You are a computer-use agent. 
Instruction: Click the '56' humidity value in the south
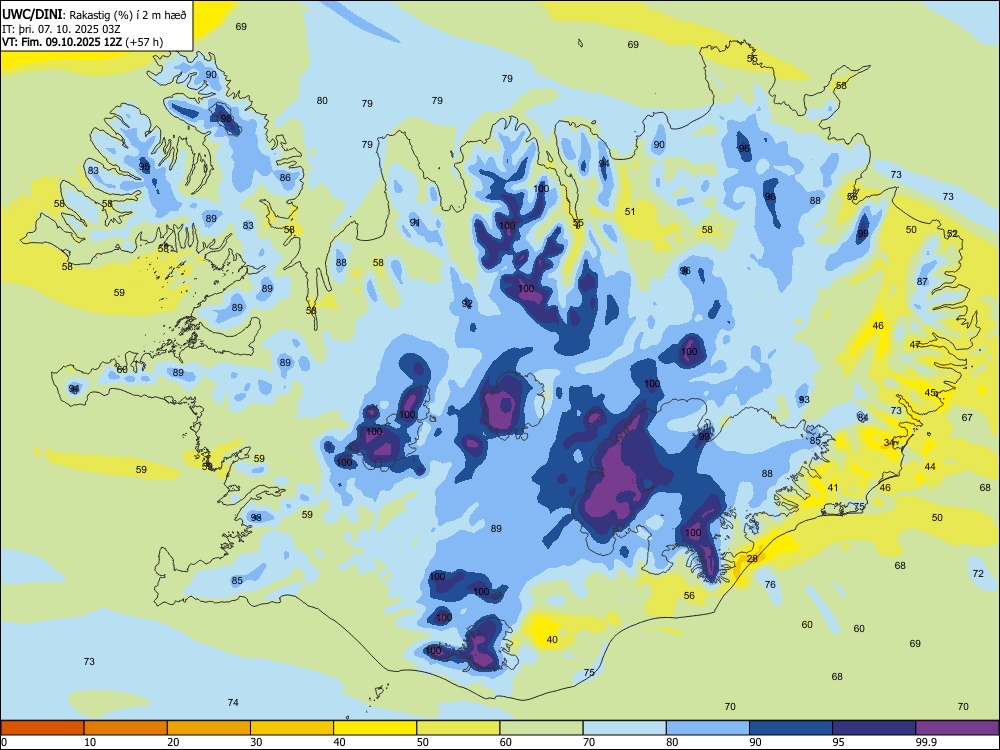(689, 596)
